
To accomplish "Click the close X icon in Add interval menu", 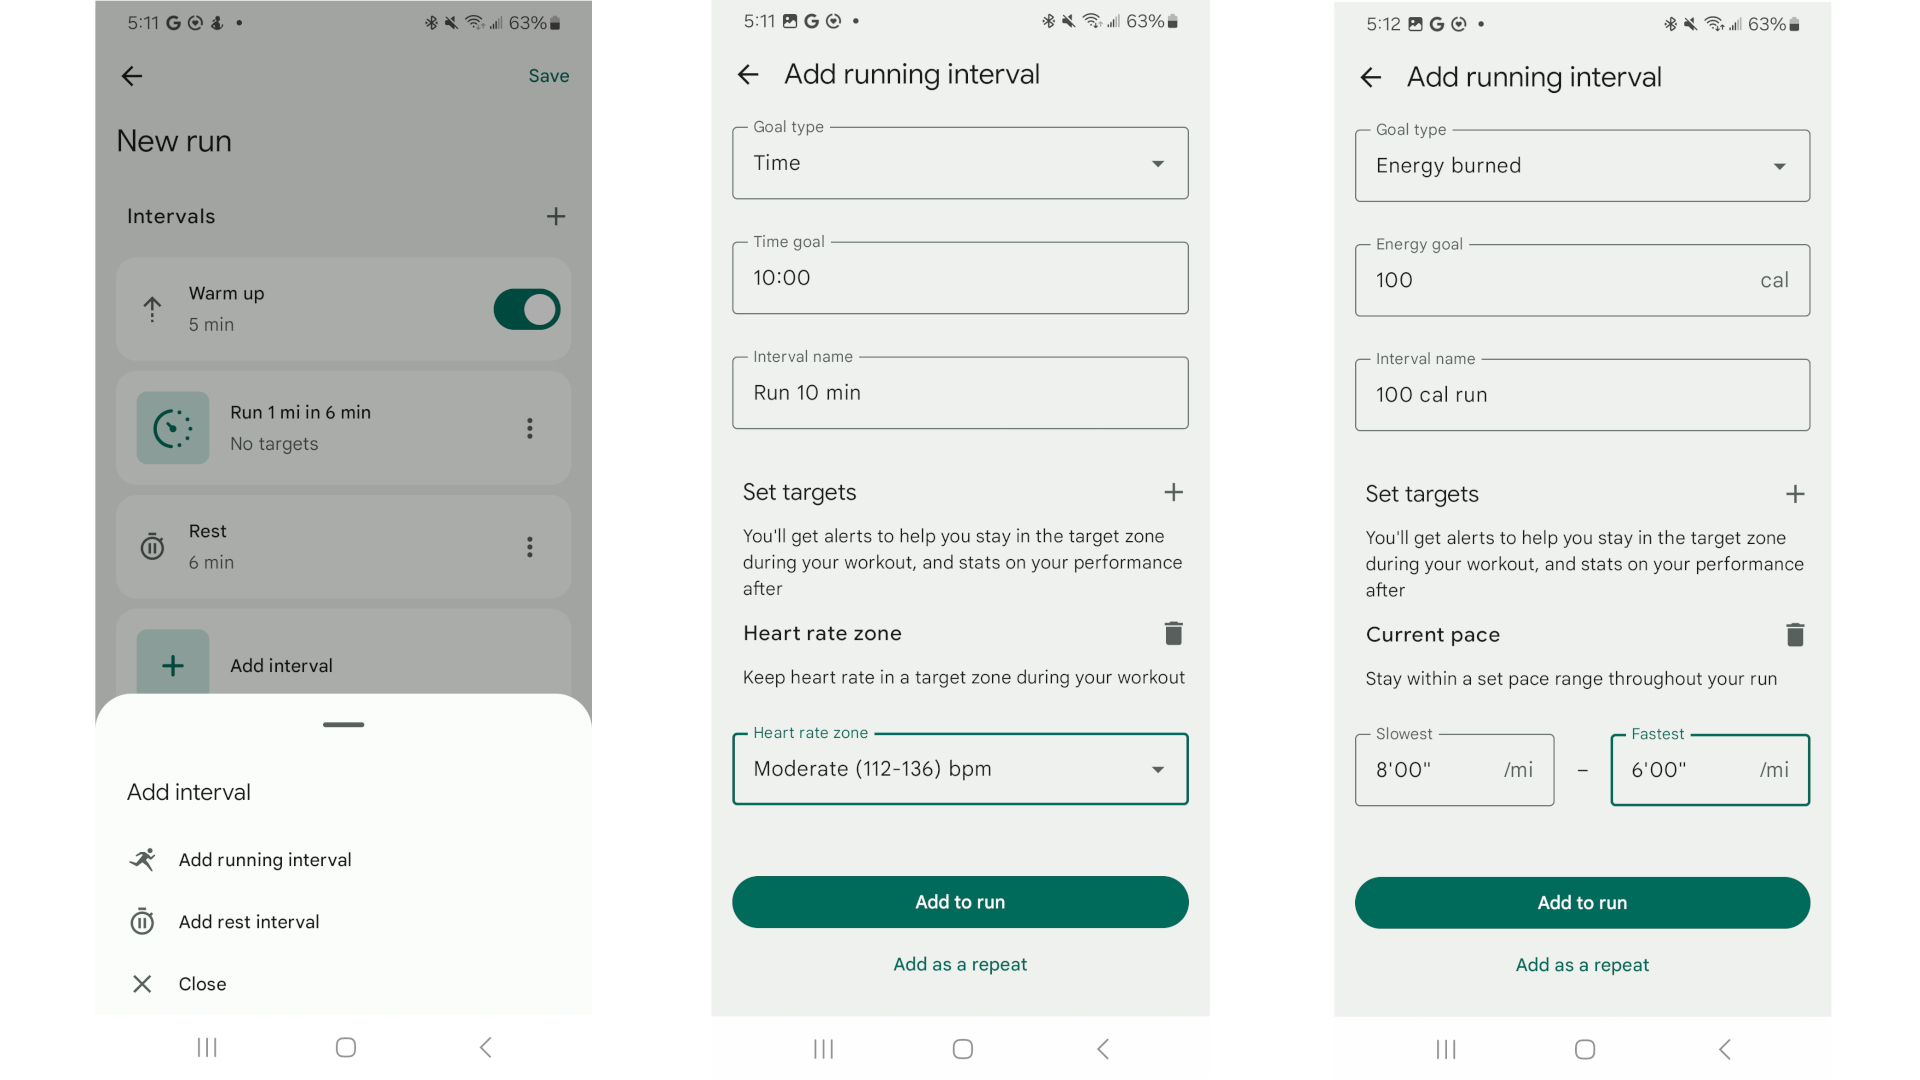I will pos(142,982).
